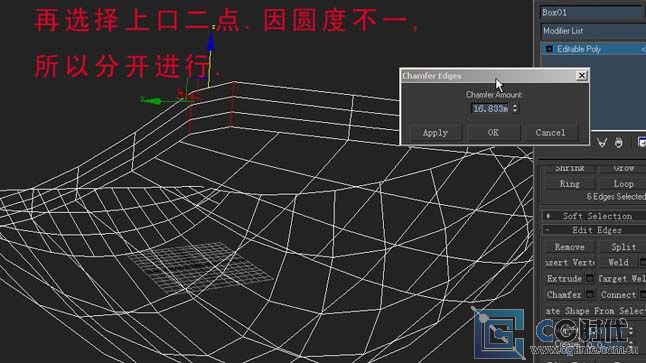Collapse the Edit Edges rollout
The image size is (646, 363).
pyautogui.click(x=594, y=230)
